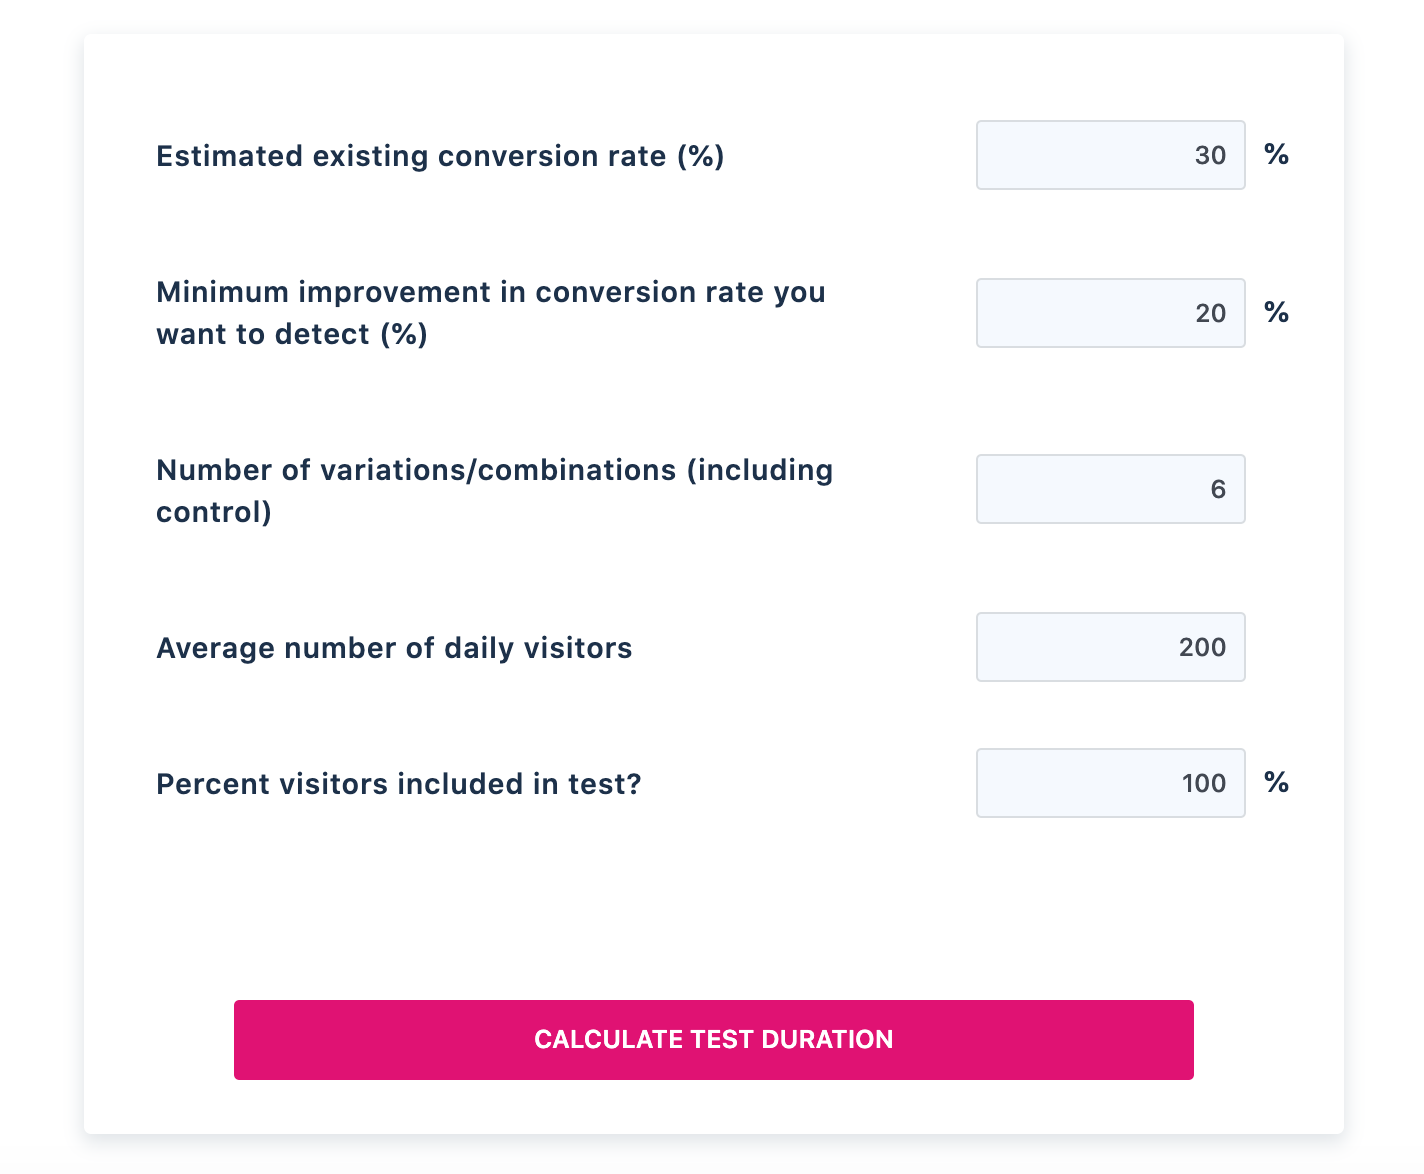Click the 'Average number of daily visitors' label
Screen dimensions: 1424x1174
394,648
